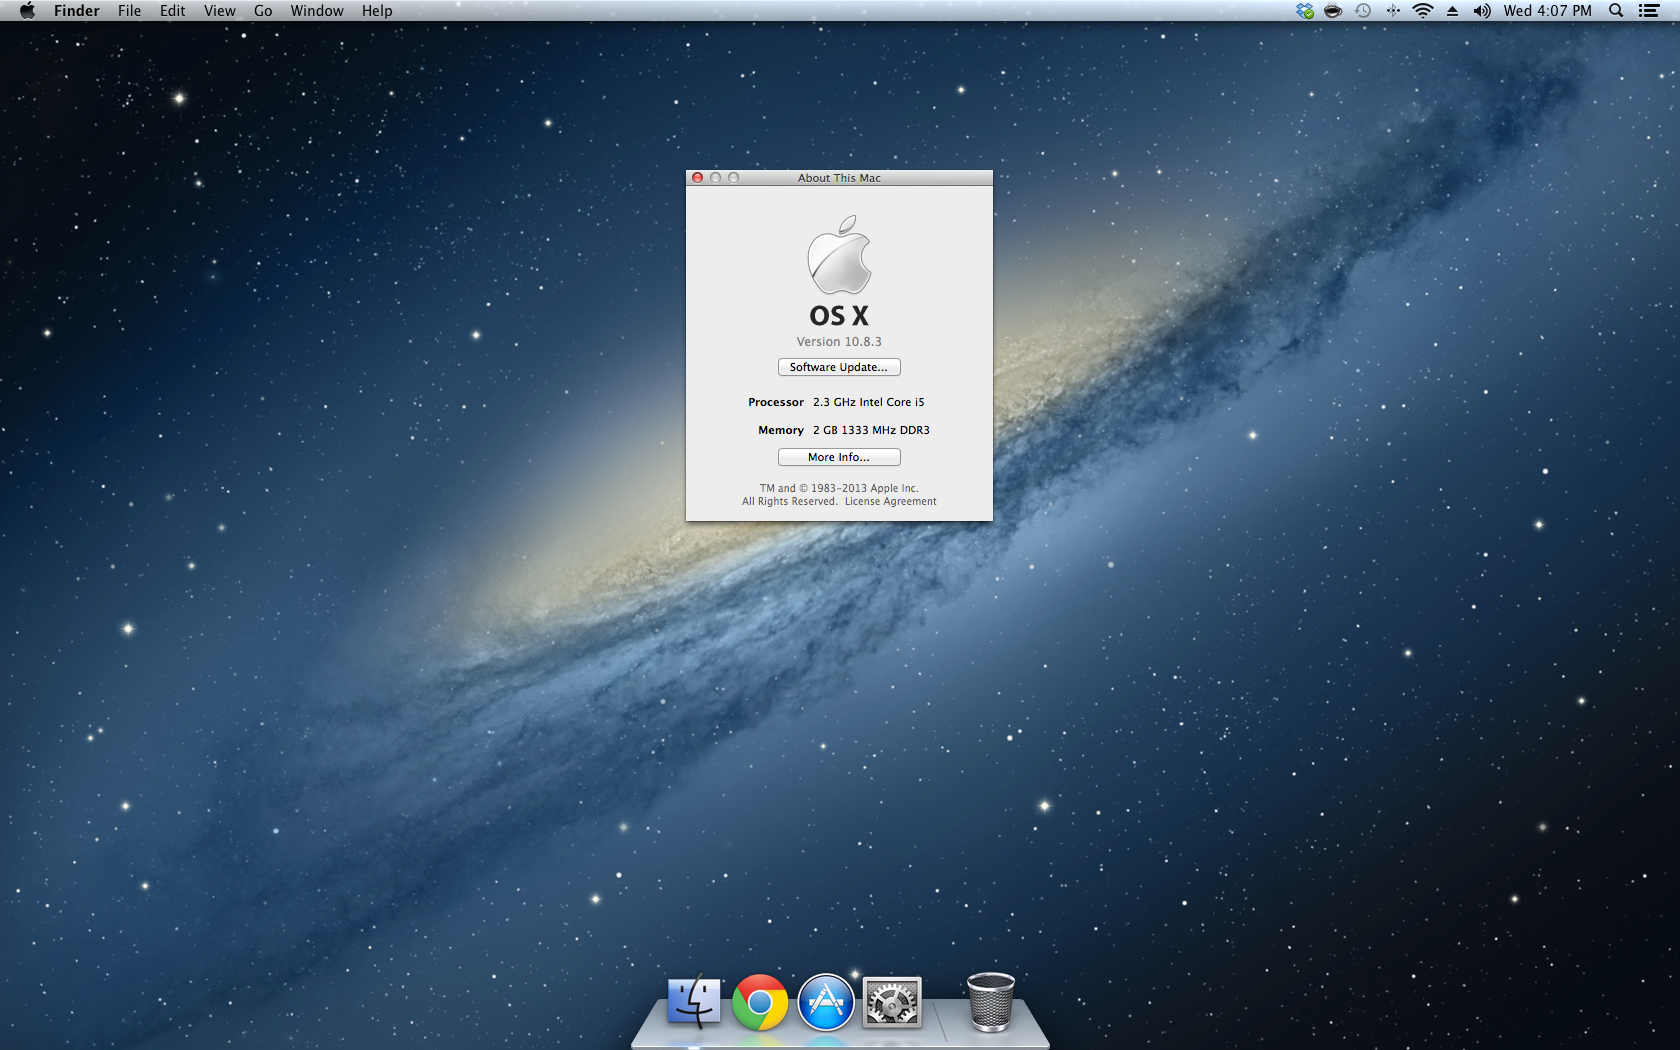Click the Software Update button
Image resolution: width=1680 pixels, height=1050 pixels.
pyautogui.click(x=839, y=367)
